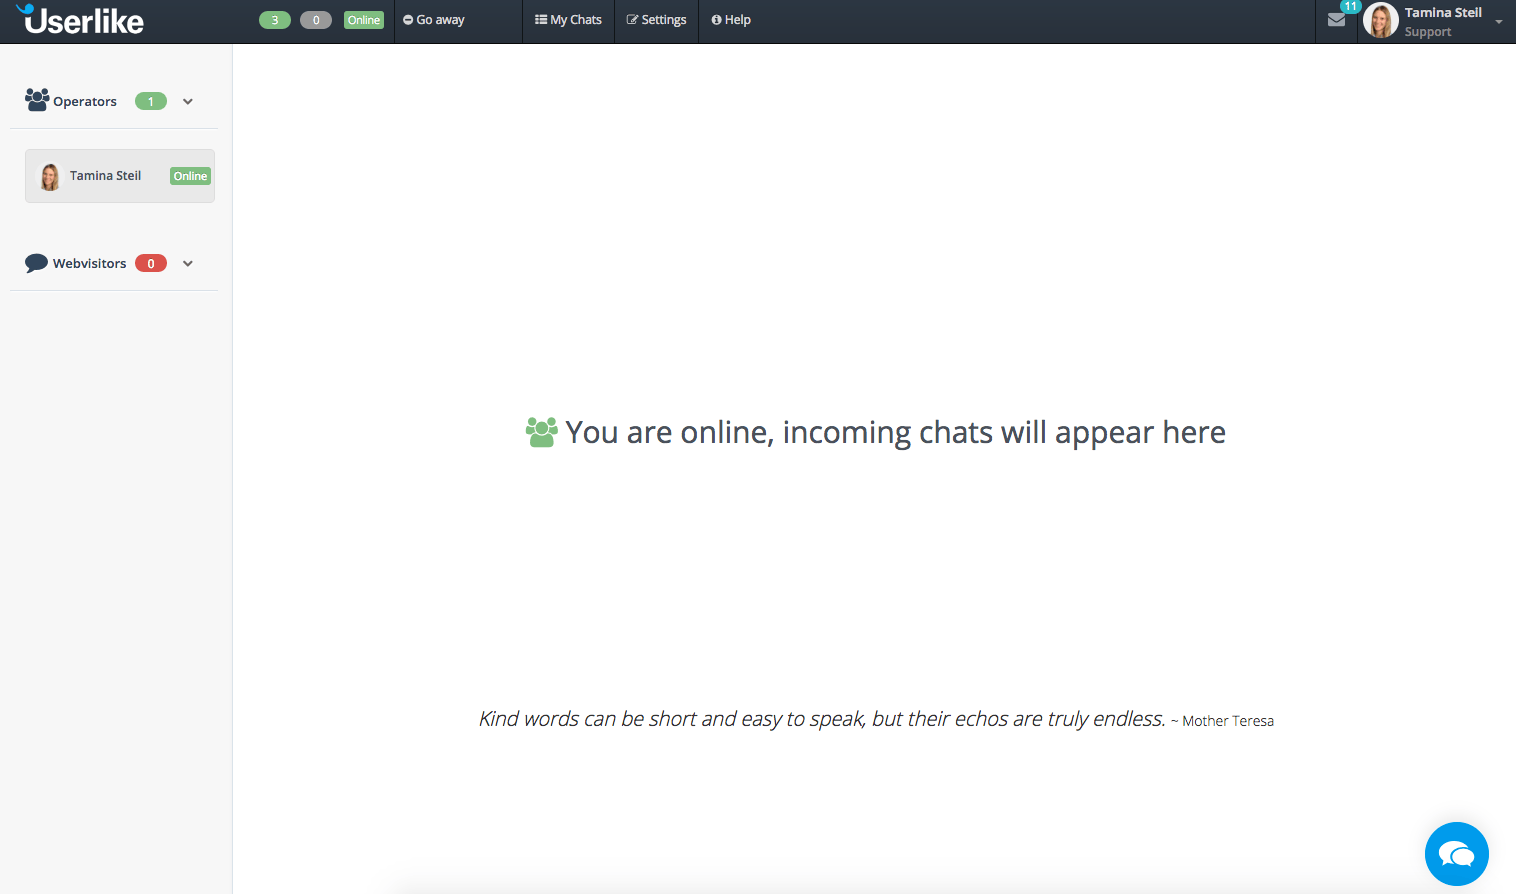Click the Userlike logo

click(x=80, y=19)
